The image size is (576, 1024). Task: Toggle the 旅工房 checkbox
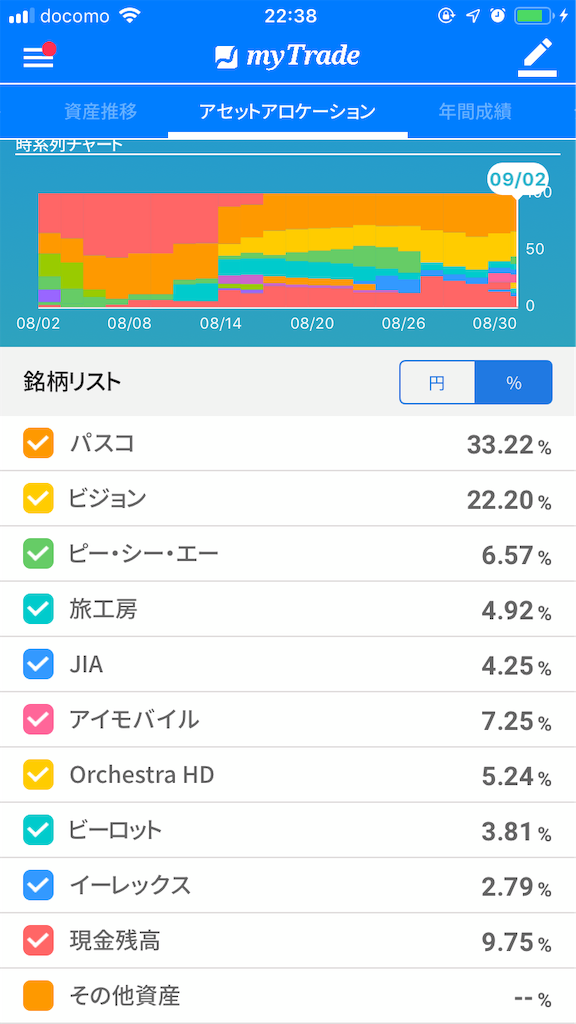point(39,609)
